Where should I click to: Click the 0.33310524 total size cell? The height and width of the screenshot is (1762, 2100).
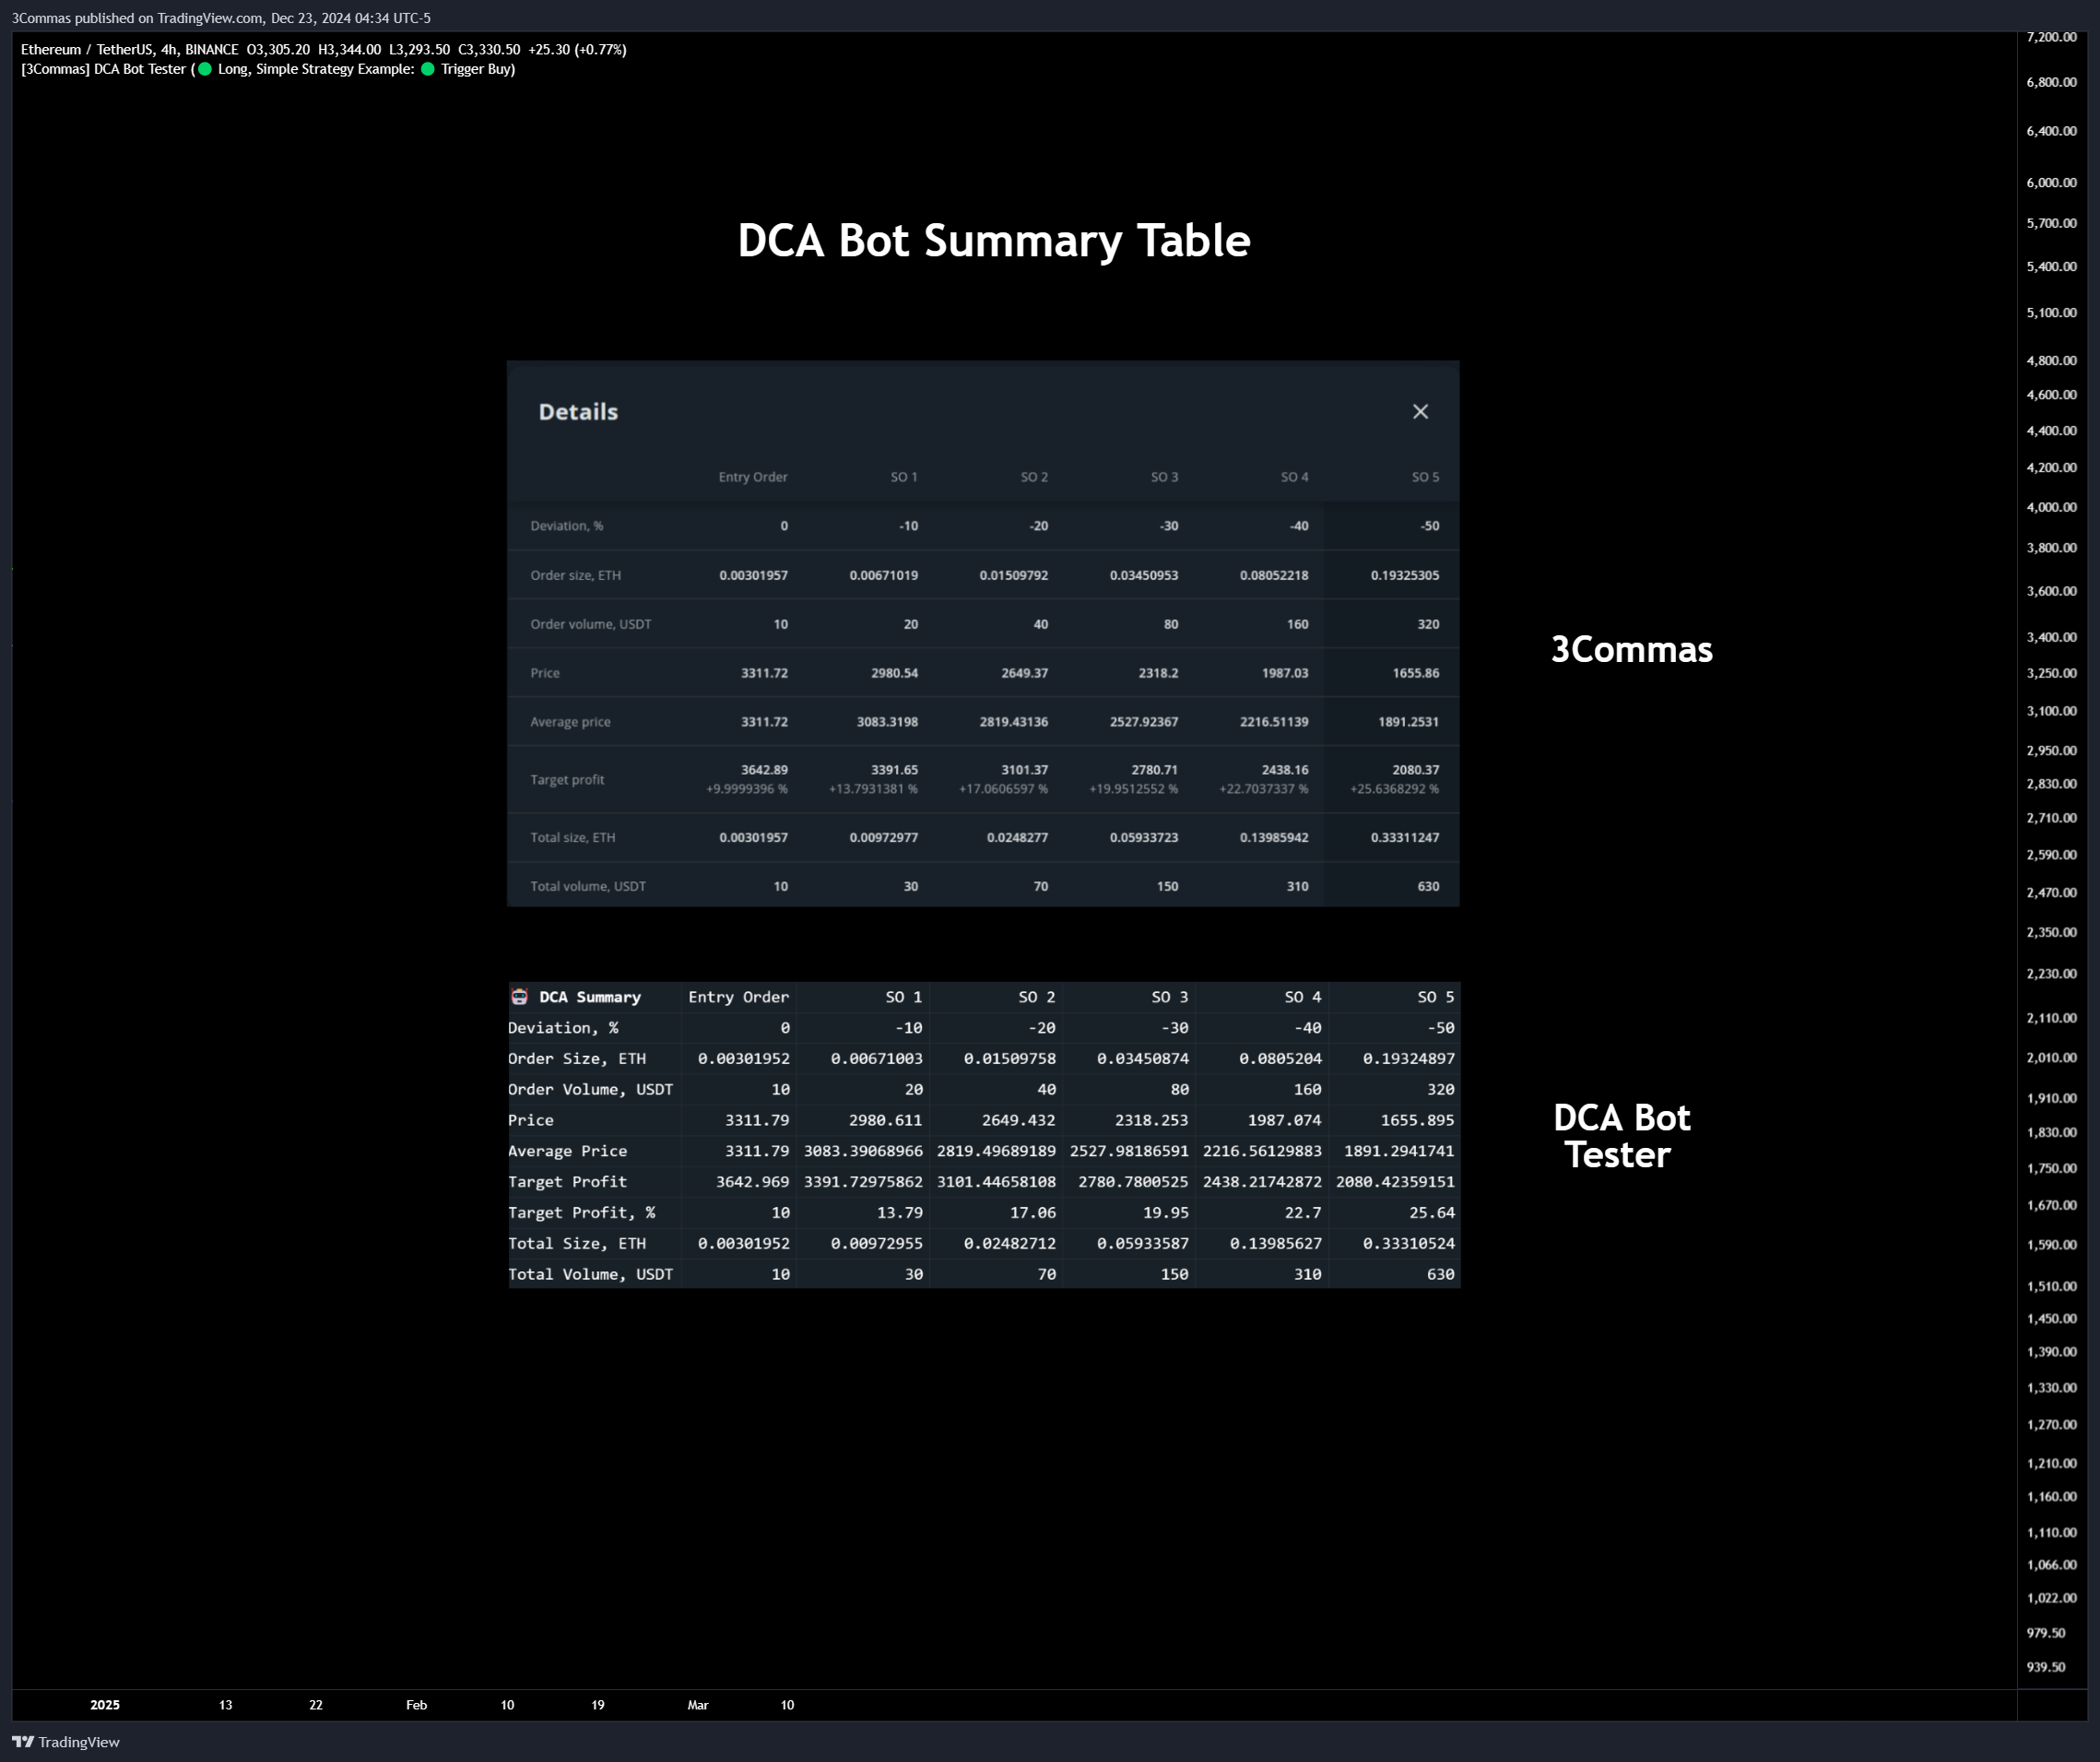pyautogui.click(x=1409, y=1244)
